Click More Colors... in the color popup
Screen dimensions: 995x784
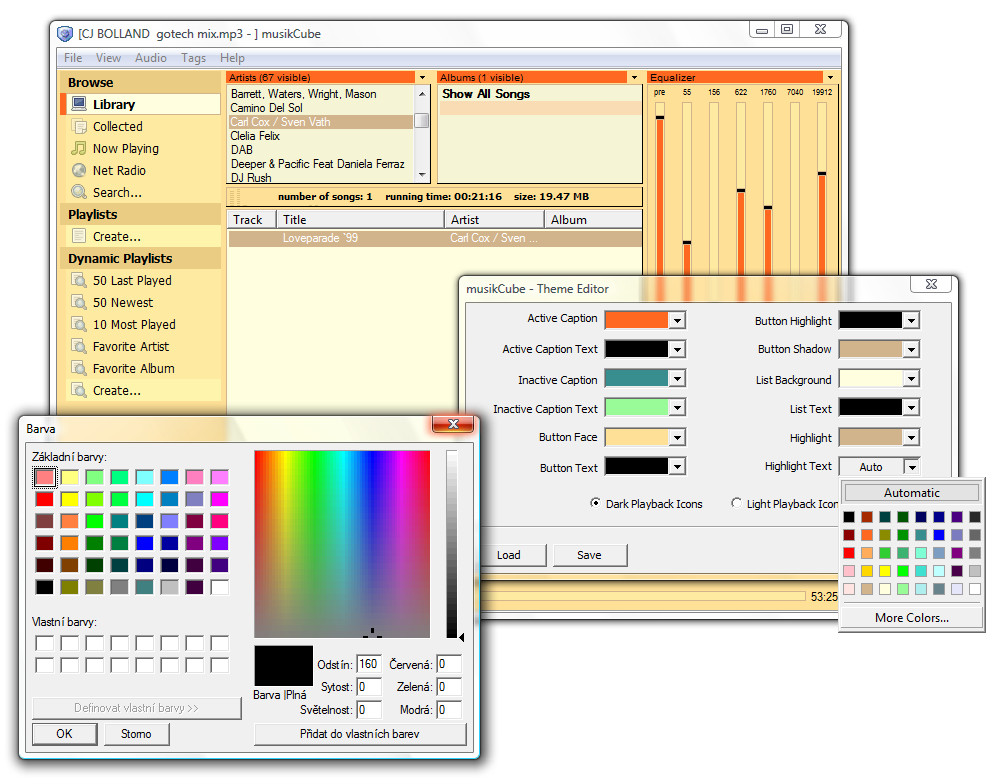coord(911,618)
